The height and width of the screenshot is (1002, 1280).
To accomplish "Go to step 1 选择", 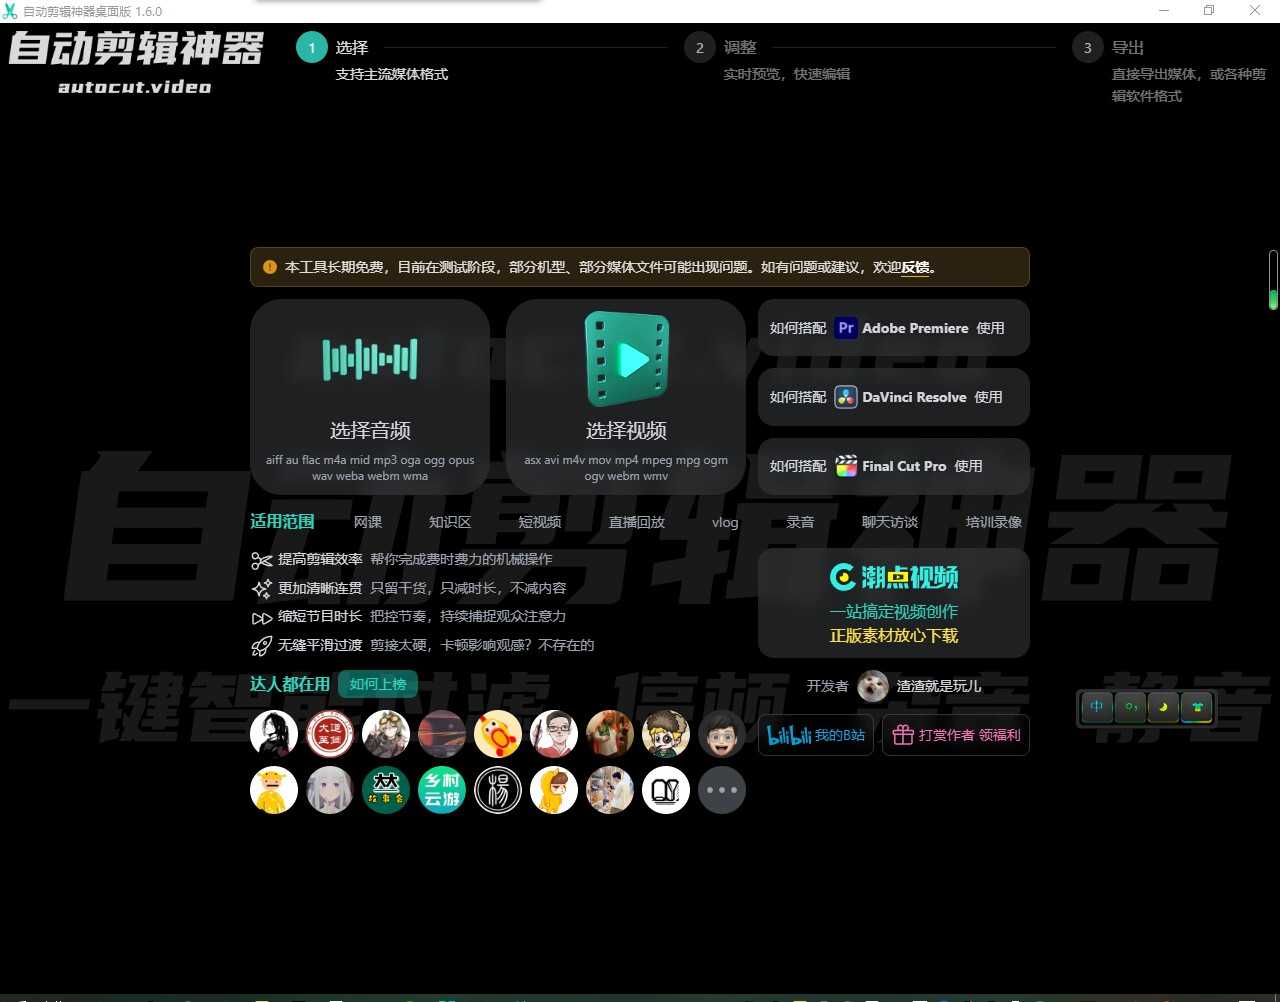I will point(352,47).
